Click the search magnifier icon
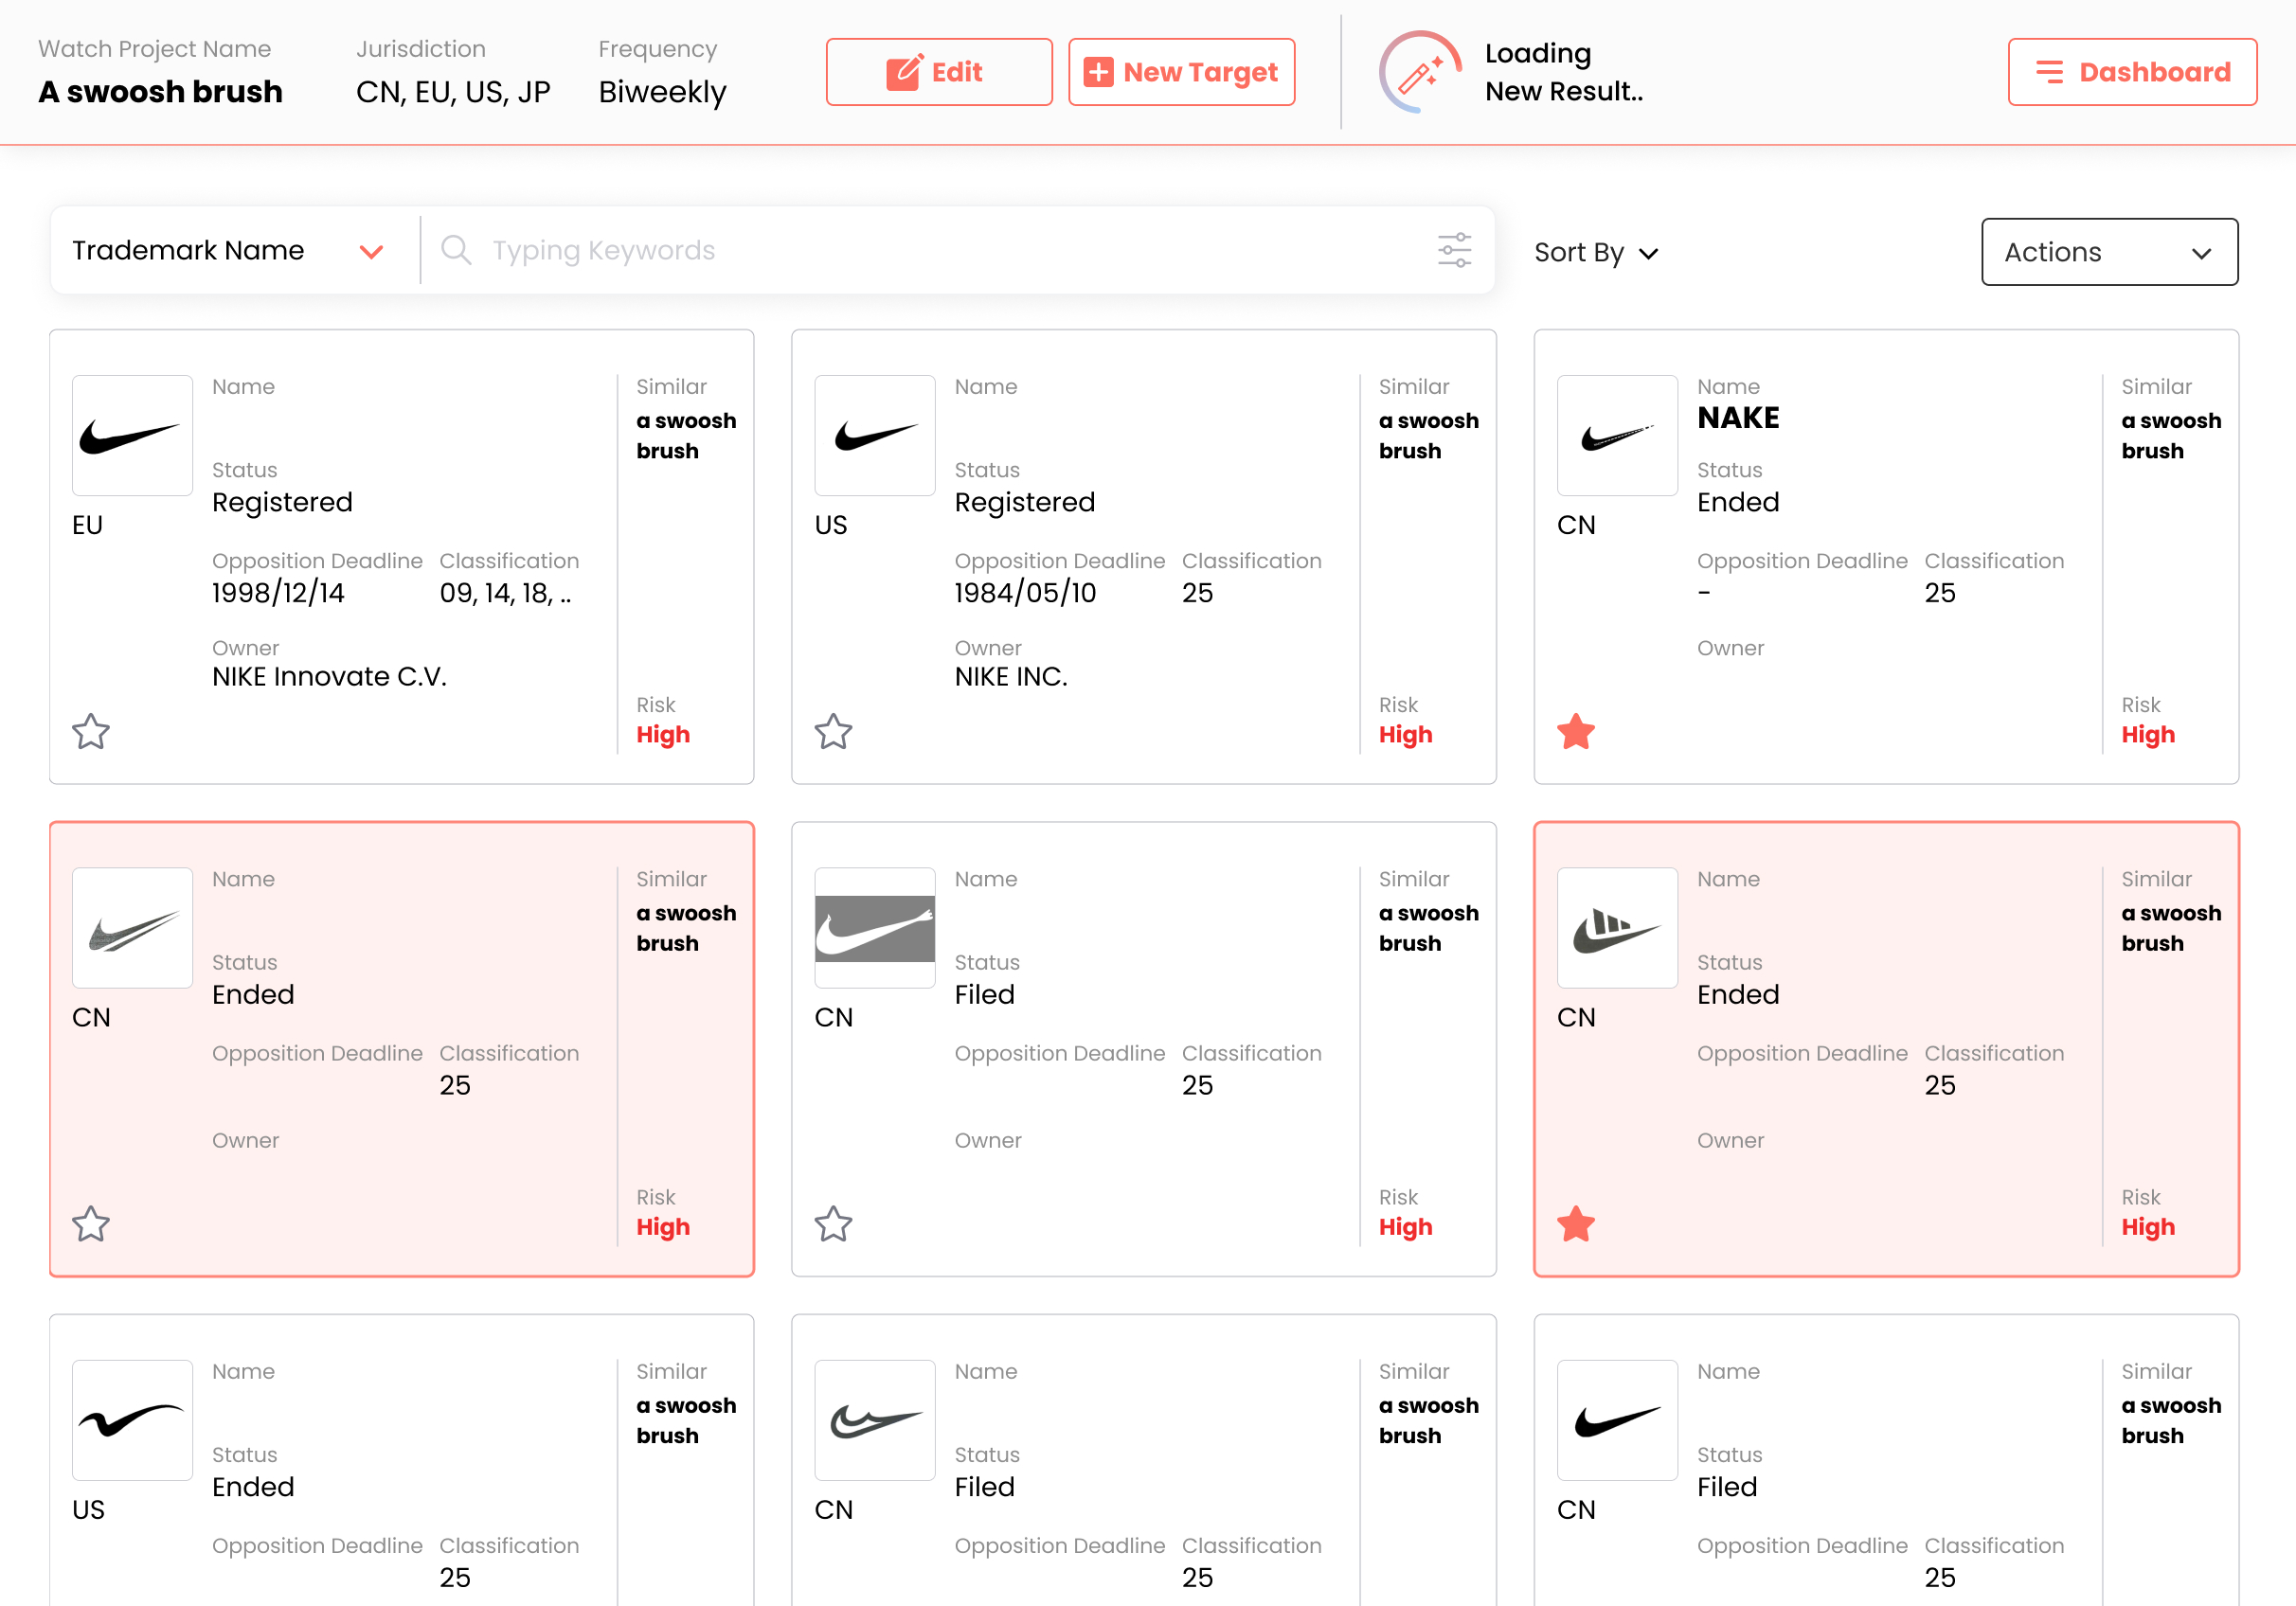The width and height of the screenshot is (2296, 1606). (x=455, y=250)
